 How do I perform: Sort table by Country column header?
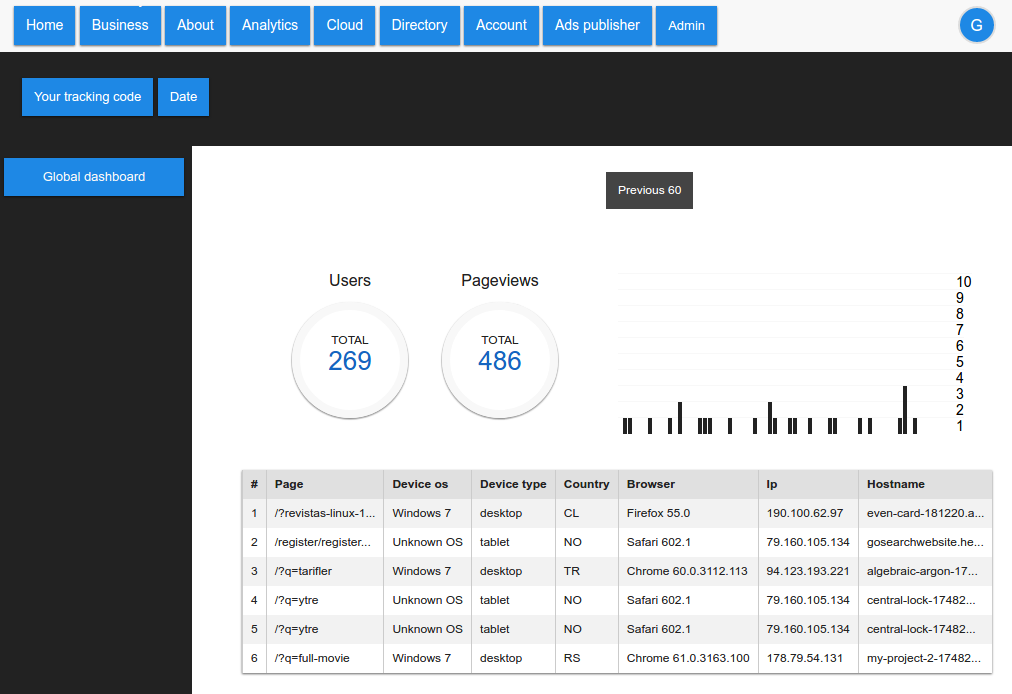[x=586, y=484]
